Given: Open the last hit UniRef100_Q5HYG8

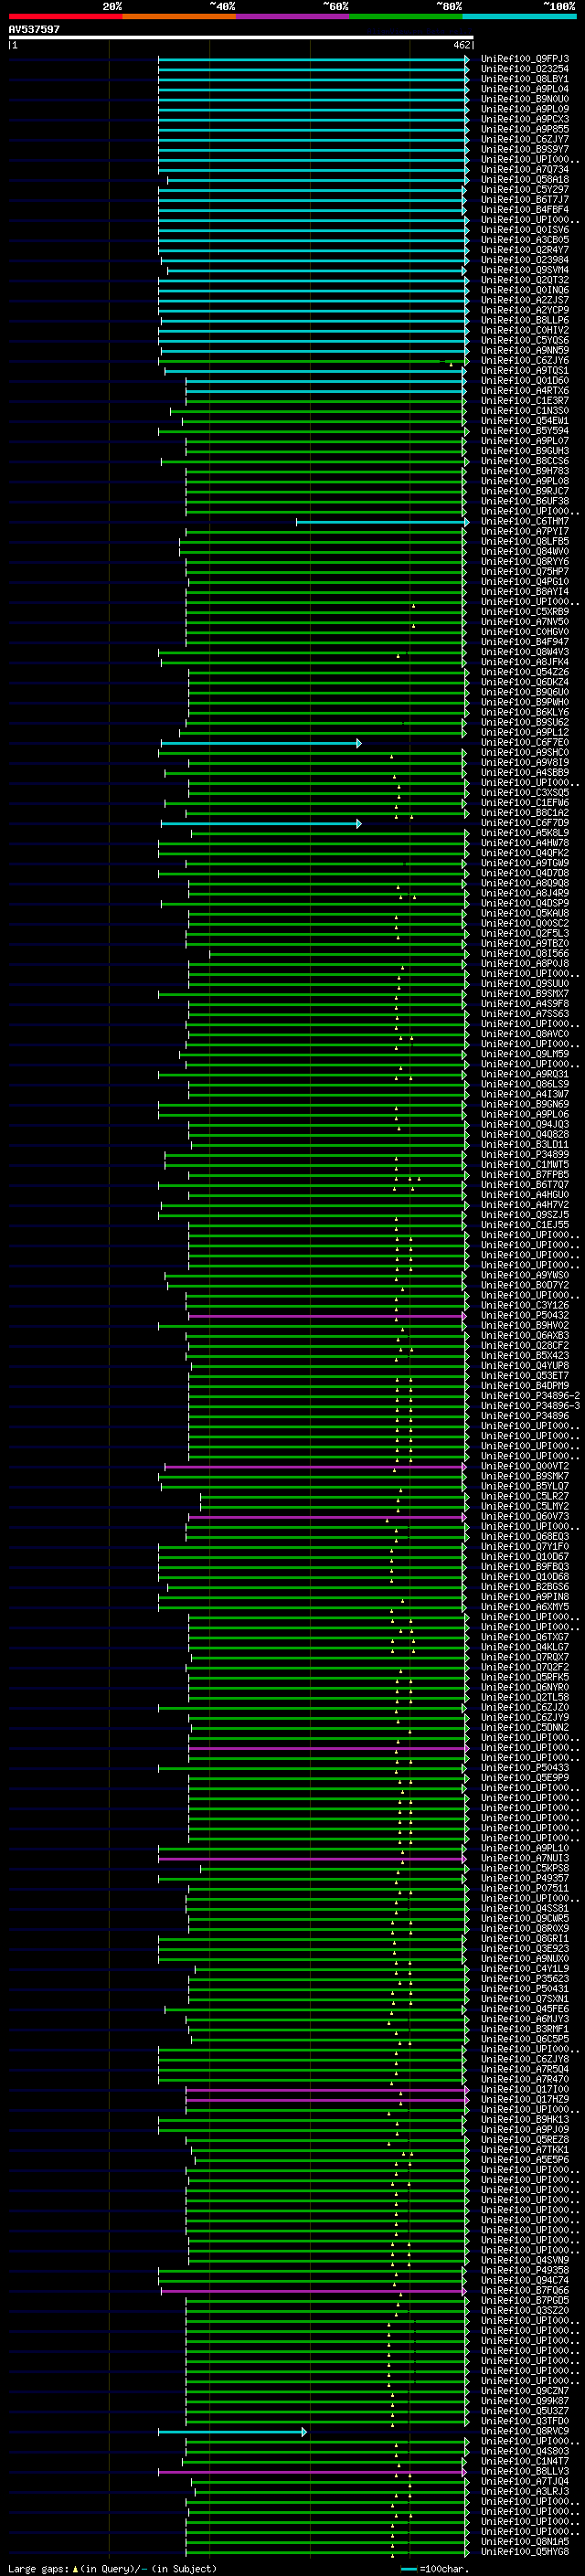Looking at the screenshot, I should (524, 2552).
